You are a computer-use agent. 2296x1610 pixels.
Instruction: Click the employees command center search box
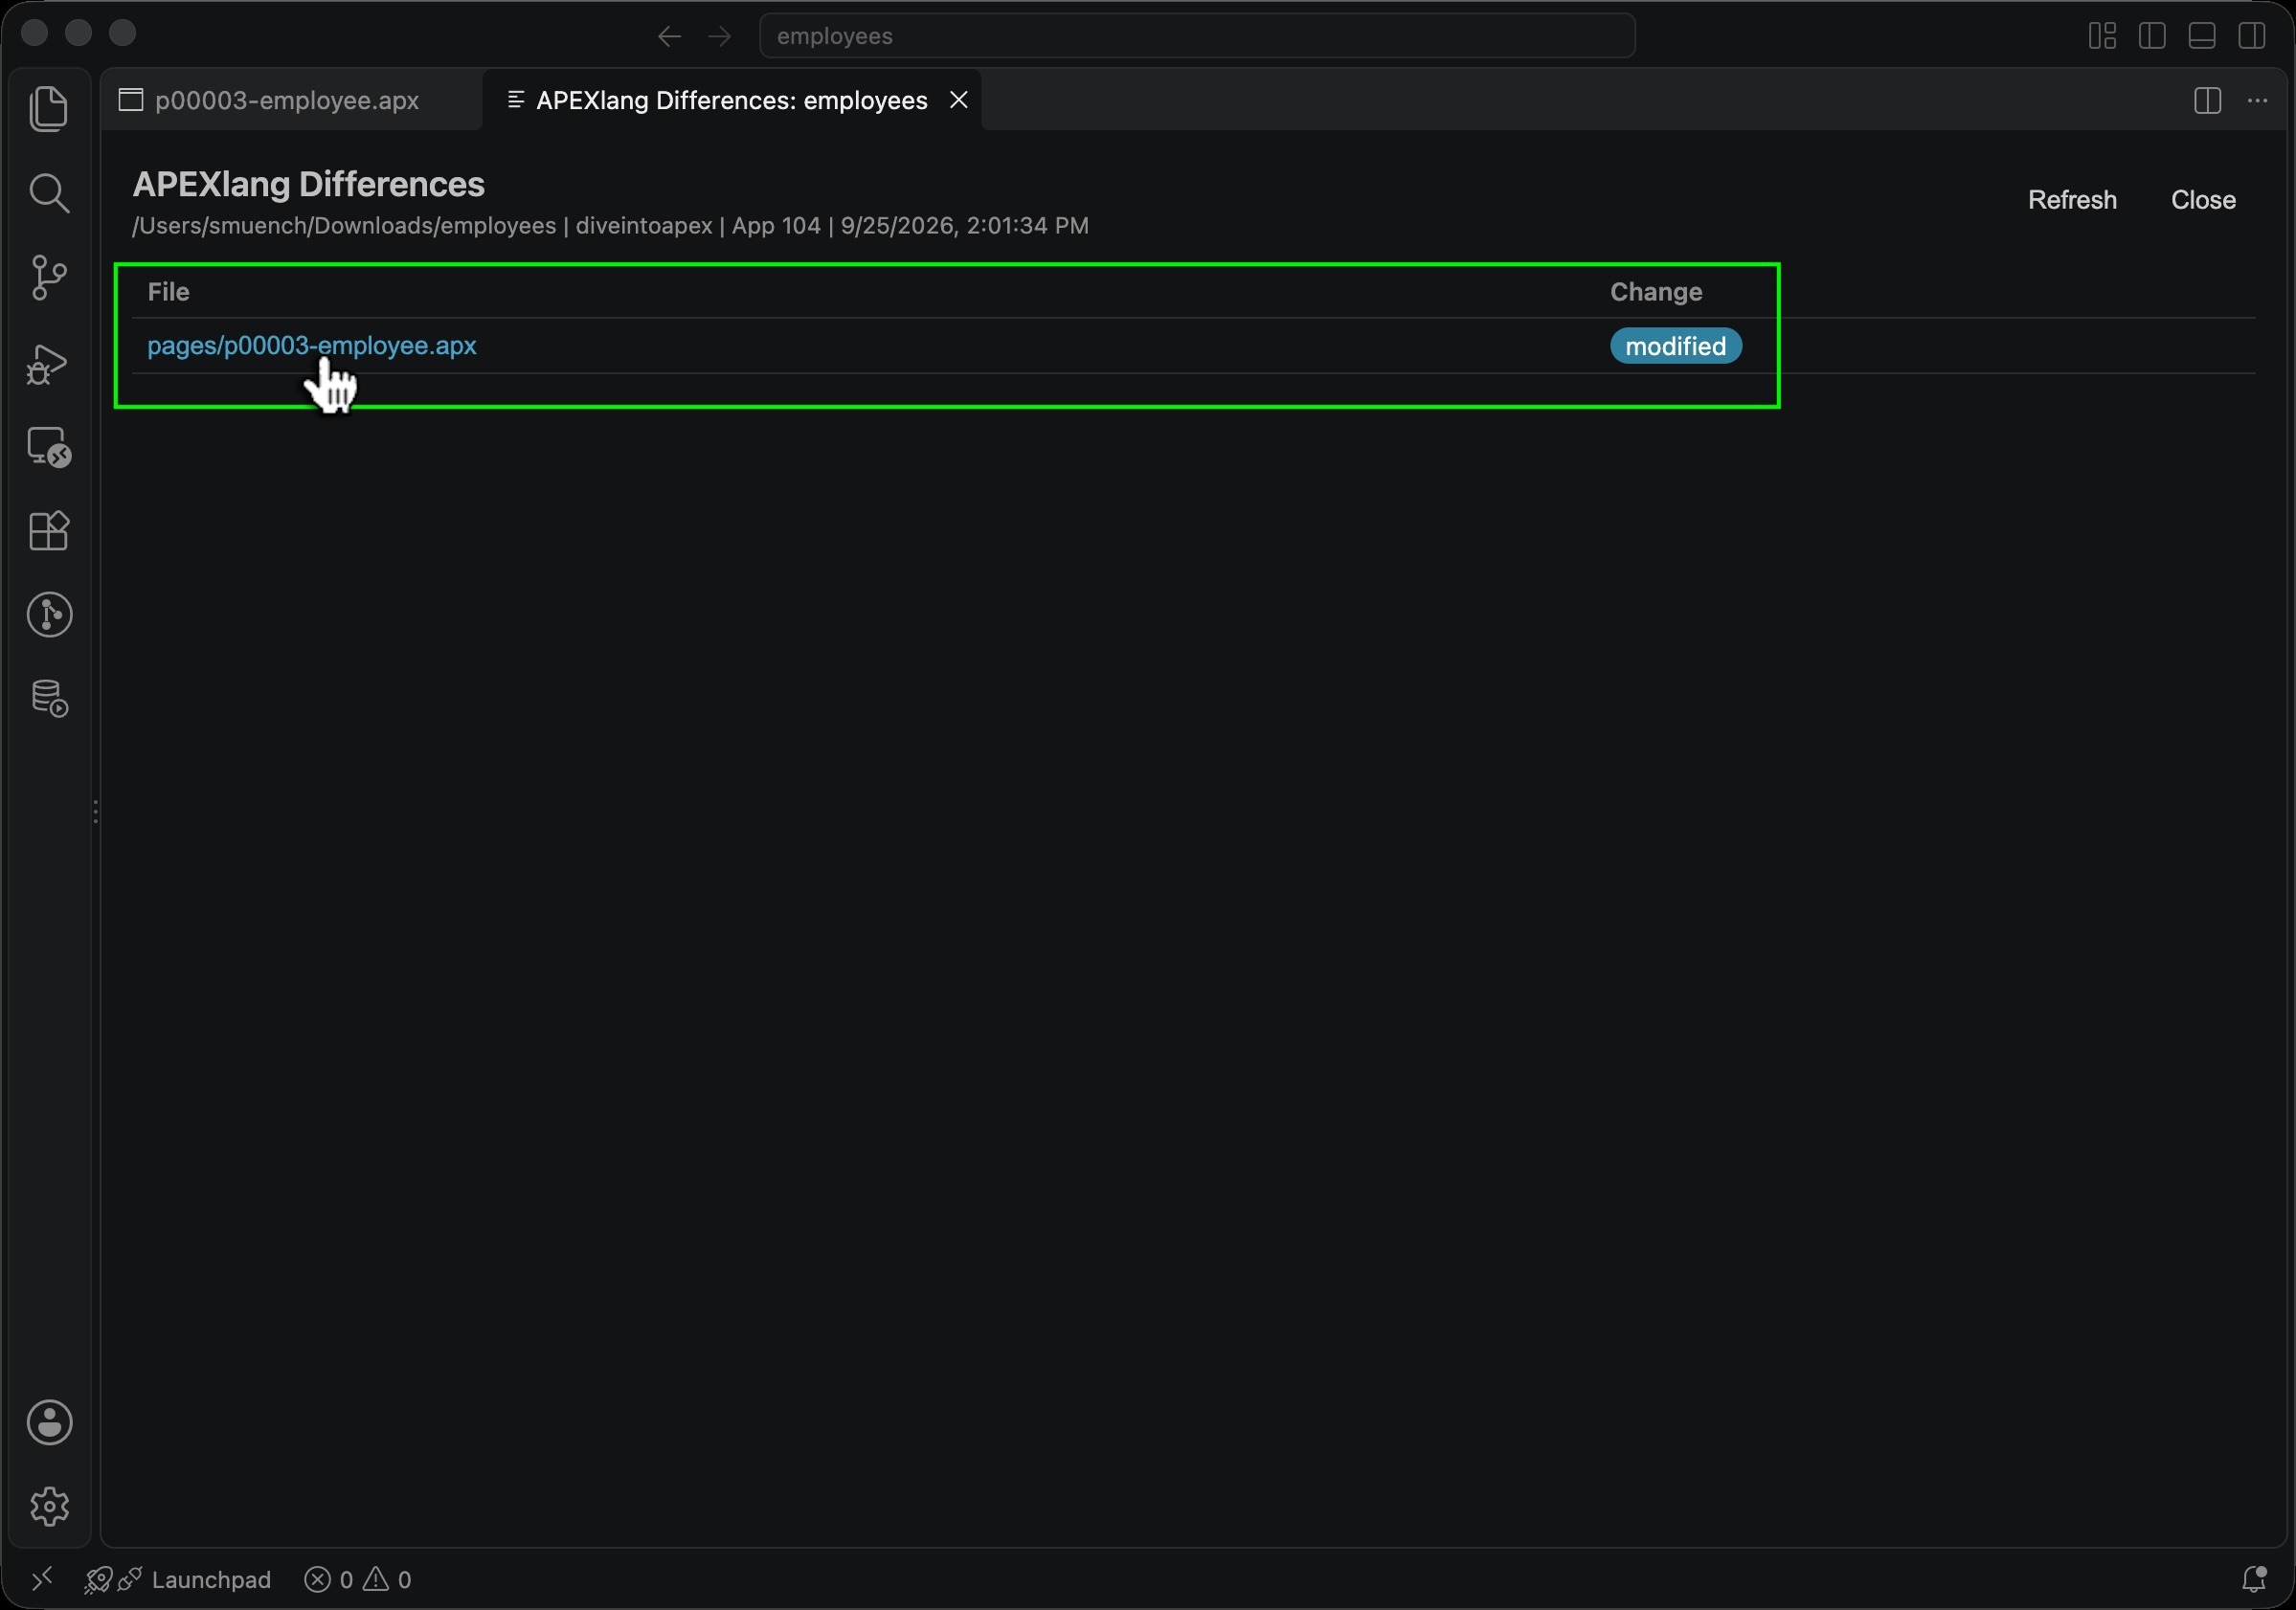click(x=1197, y=36)
